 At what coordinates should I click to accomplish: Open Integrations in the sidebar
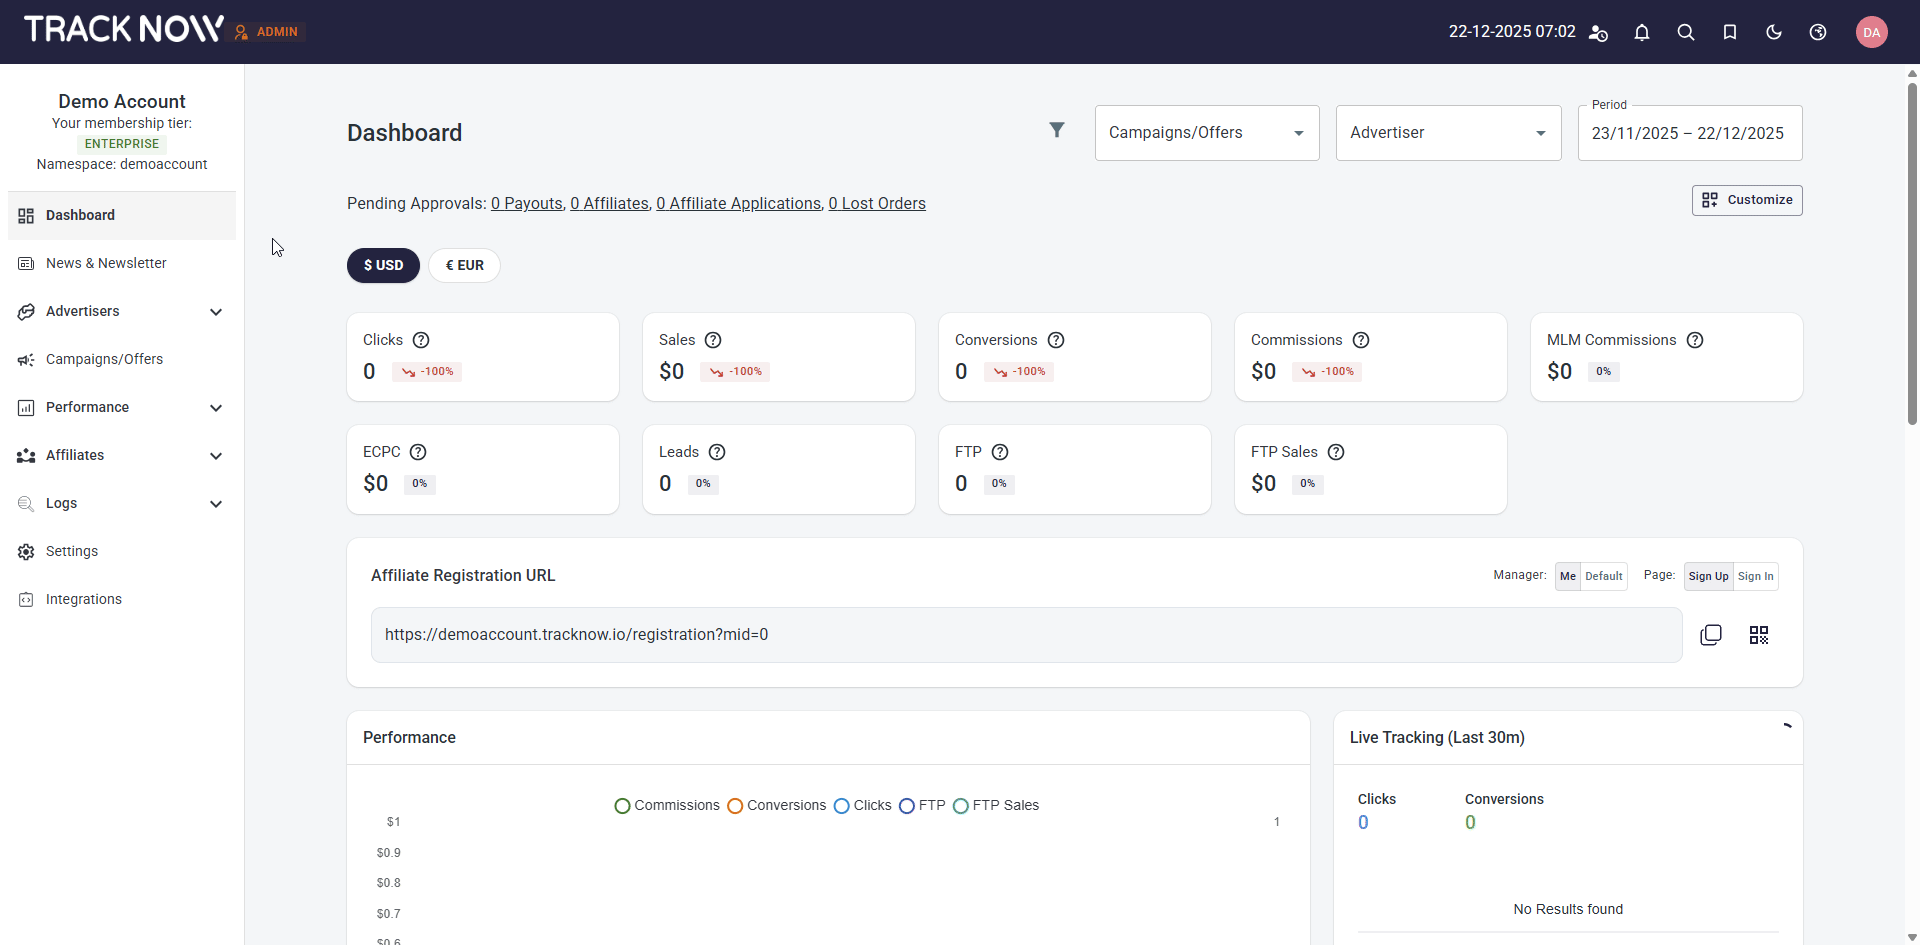pyautogui.click(x=84, y=599)
